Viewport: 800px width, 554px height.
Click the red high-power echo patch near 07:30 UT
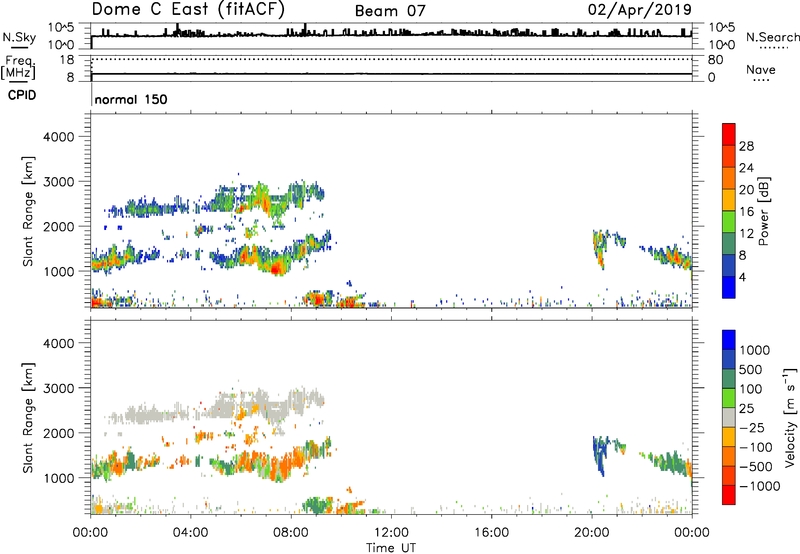pyautogui.click(x=278, y=267)
